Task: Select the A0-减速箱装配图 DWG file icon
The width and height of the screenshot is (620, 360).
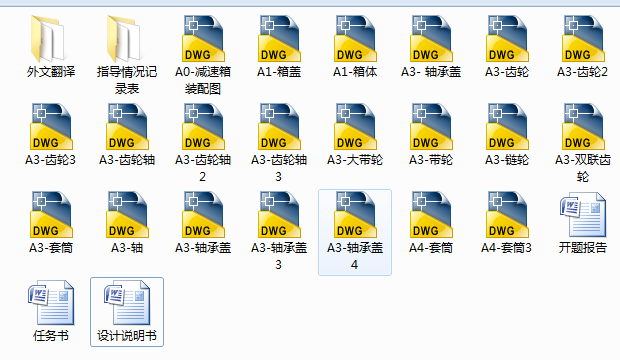Action: [202, 39]
